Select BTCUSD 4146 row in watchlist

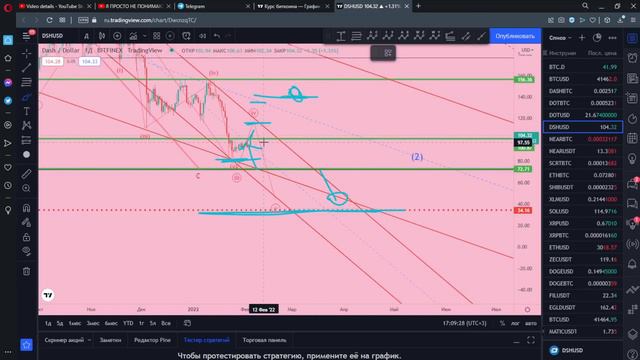[583, 79]
